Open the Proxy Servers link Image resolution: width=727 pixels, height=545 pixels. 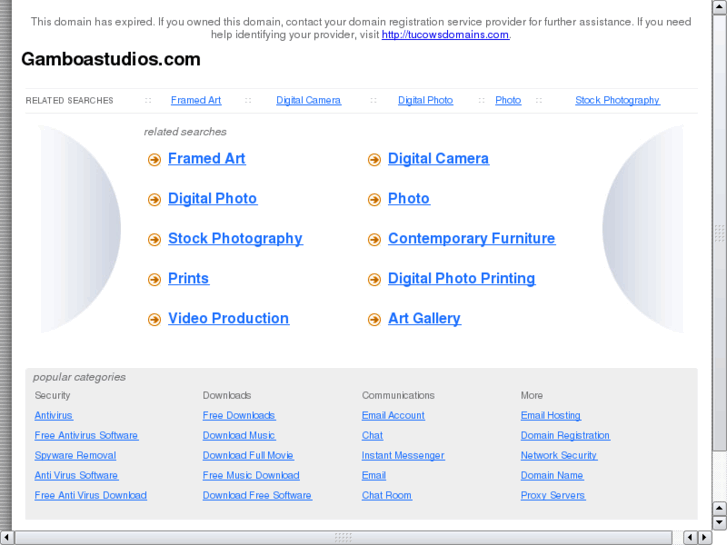[x=553, y=495]
